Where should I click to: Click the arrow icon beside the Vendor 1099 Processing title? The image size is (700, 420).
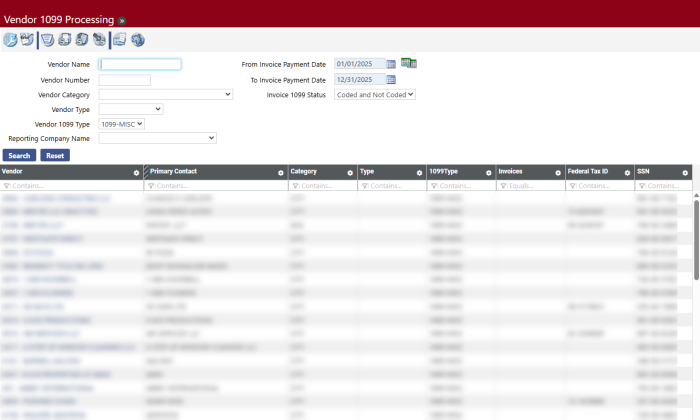(x=122, y=20)
